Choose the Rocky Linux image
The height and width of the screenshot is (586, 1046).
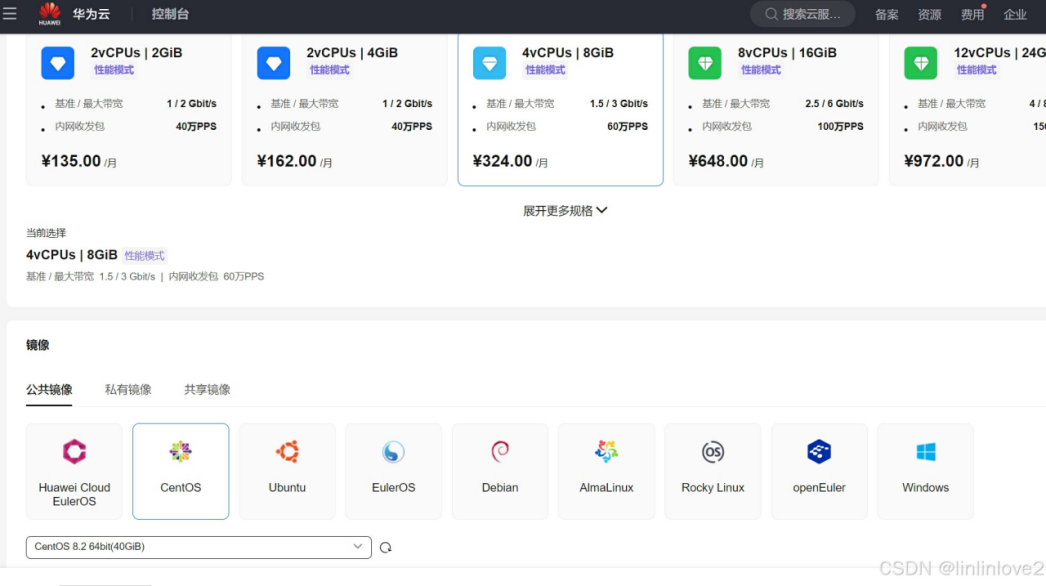pyautogui.click(x=712, y=471)
